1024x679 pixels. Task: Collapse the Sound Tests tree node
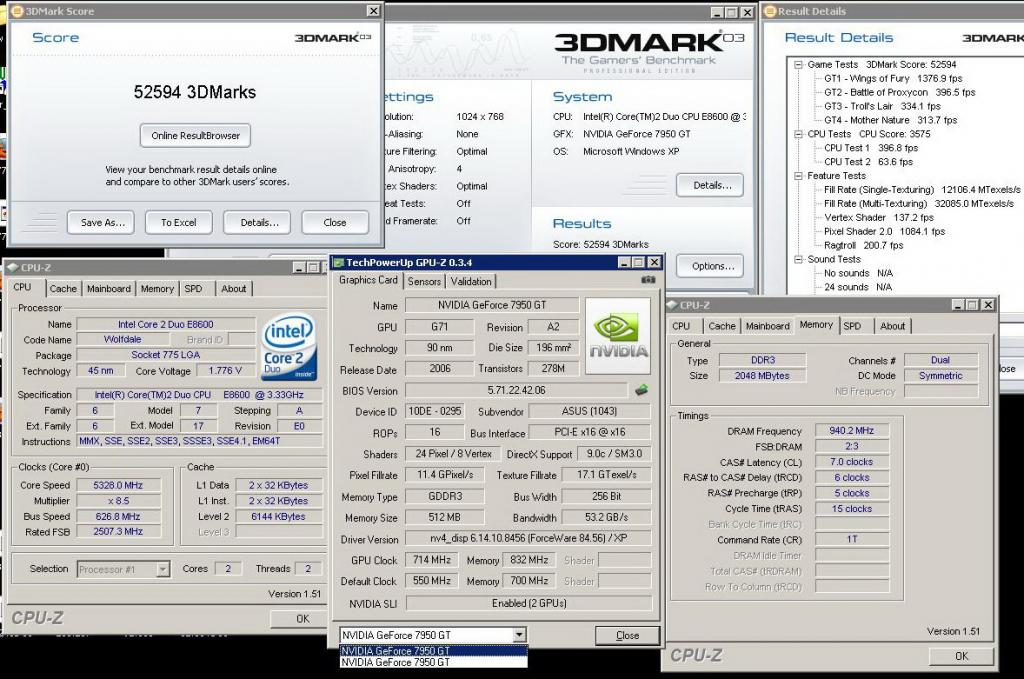pyautogui.click(x=798, y=259)
